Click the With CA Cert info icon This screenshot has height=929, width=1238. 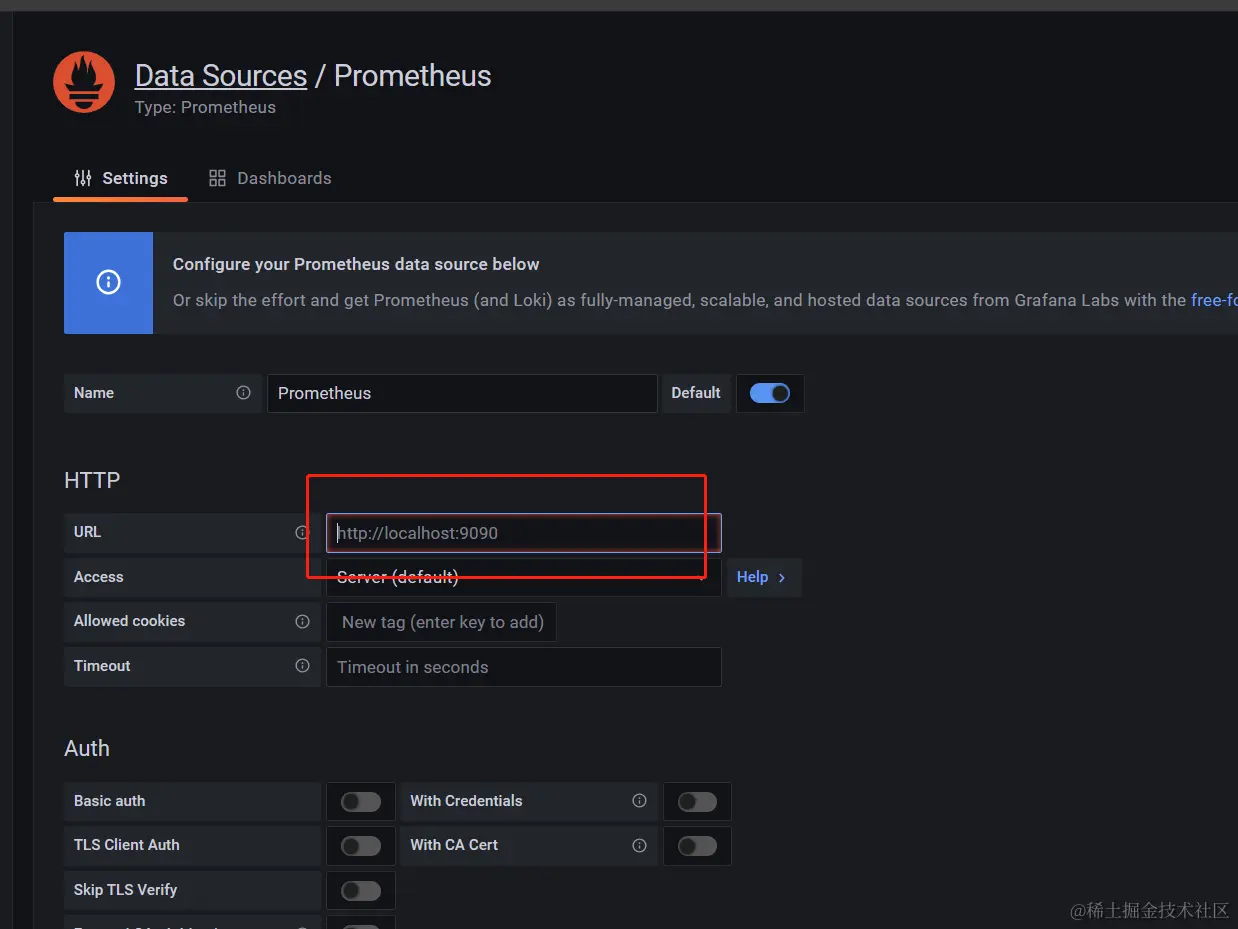[639, 846]
